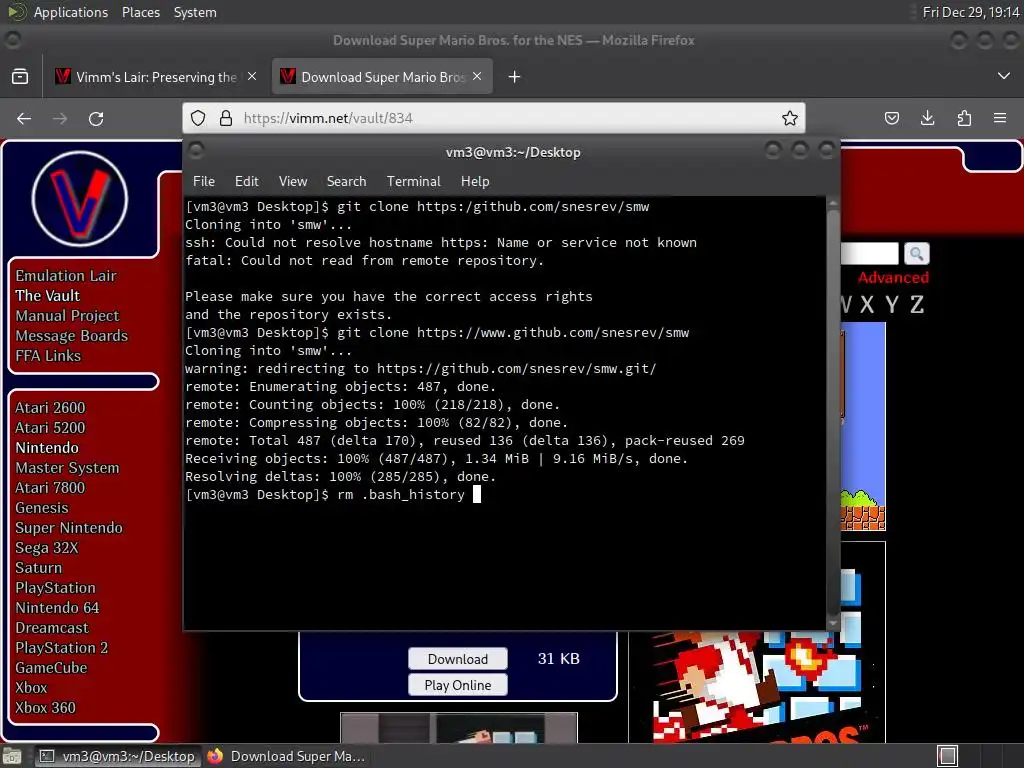Reload the current Firefox page
This screenshot has width=1024, height=768.
coord(96,118)
